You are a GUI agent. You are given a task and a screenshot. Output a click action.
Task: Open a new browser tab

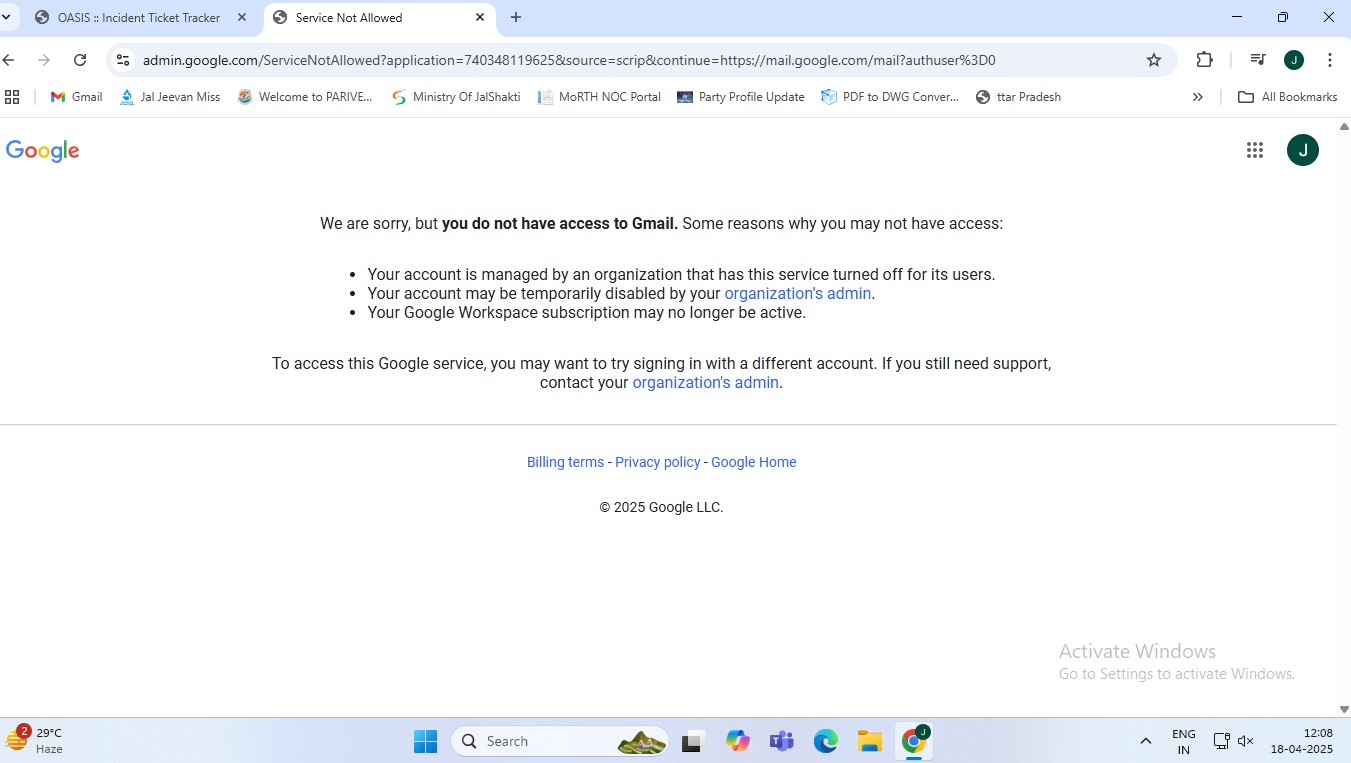coord(516,17)
